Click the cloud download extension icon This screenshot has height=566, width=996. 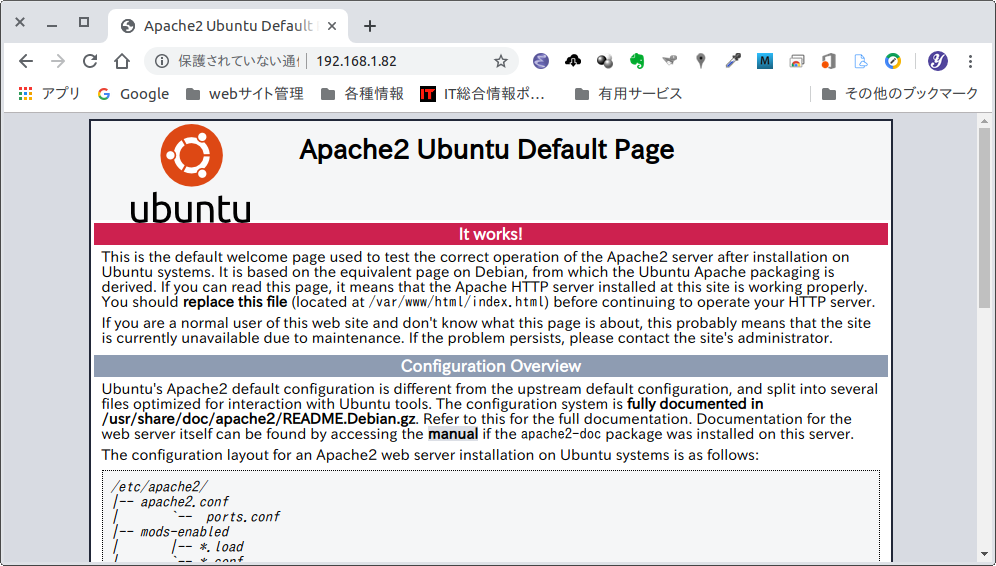point(573,61)
